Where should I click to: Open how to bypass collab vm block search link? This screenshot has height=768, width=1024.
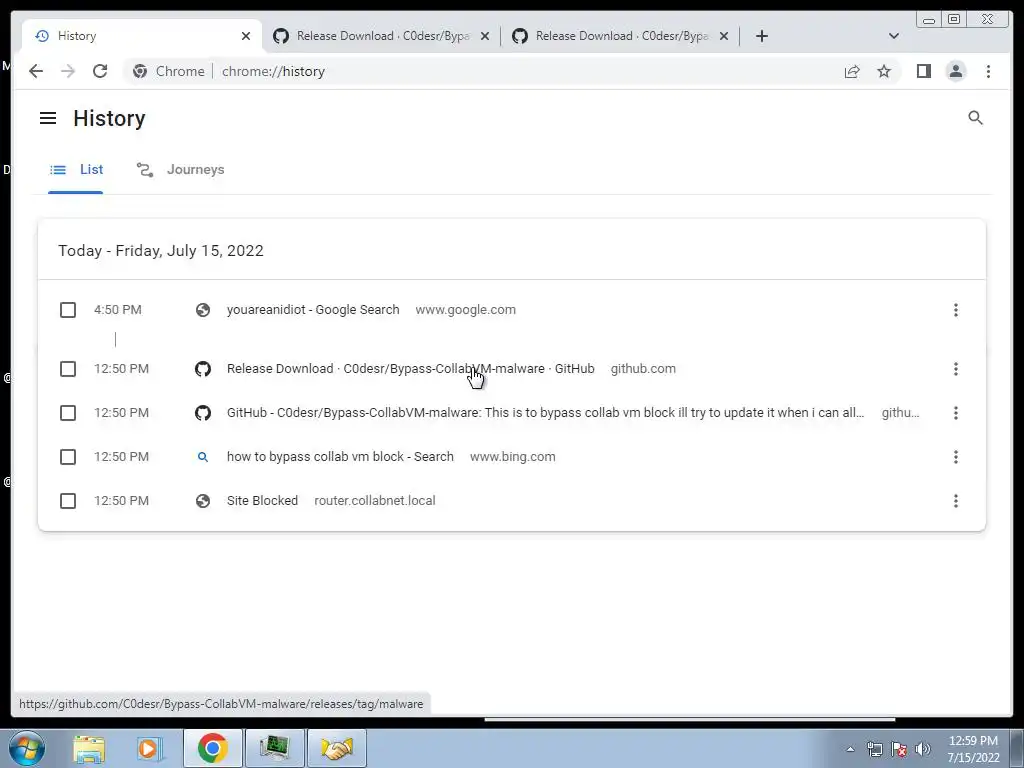[340, 456]
